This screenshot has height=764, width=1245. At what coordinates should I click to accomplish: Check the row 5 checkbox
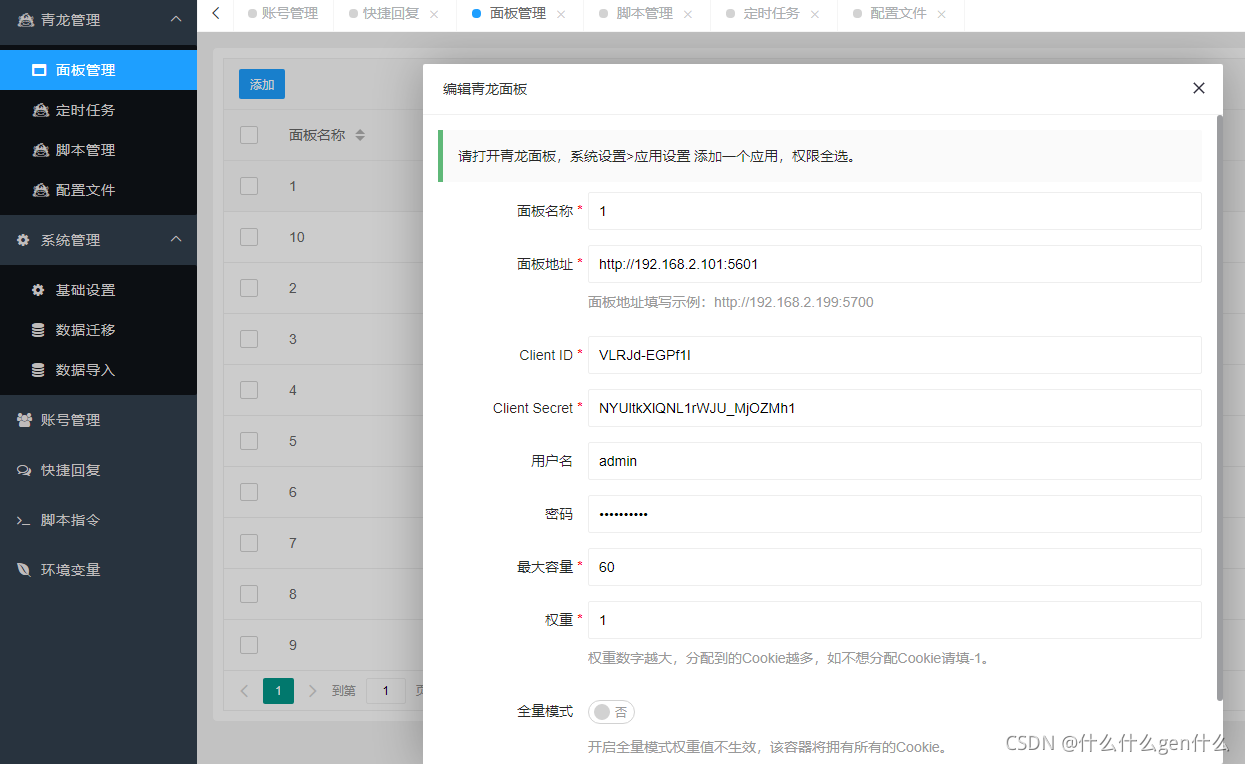point(249,441)
